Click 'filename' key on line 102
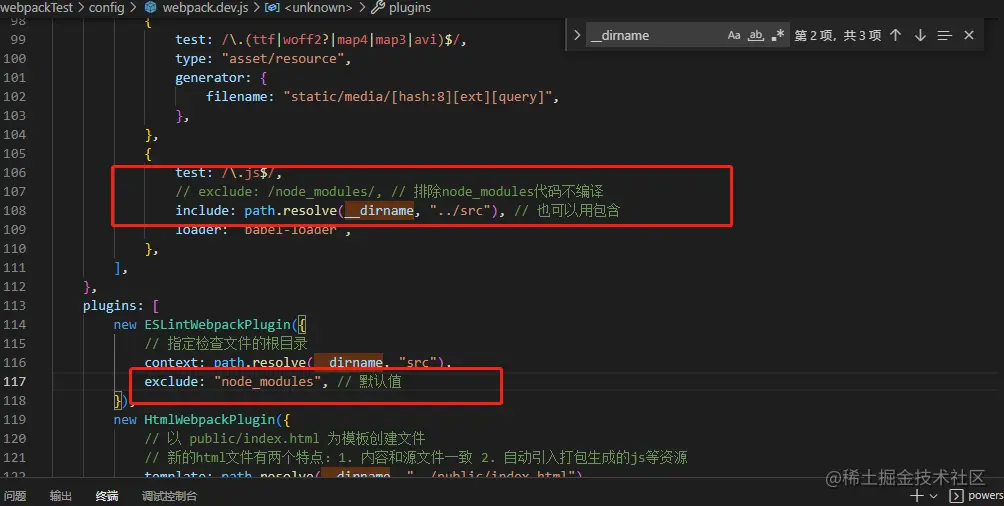Screen dimensions: 1004x506 236,97
